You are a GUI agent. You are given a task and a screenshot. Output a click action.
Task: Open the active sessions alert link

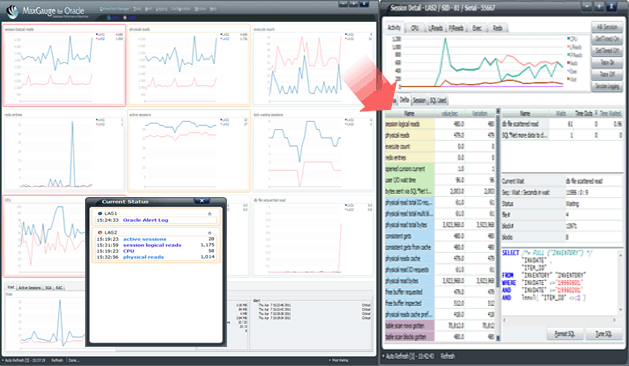click(144, 239)
